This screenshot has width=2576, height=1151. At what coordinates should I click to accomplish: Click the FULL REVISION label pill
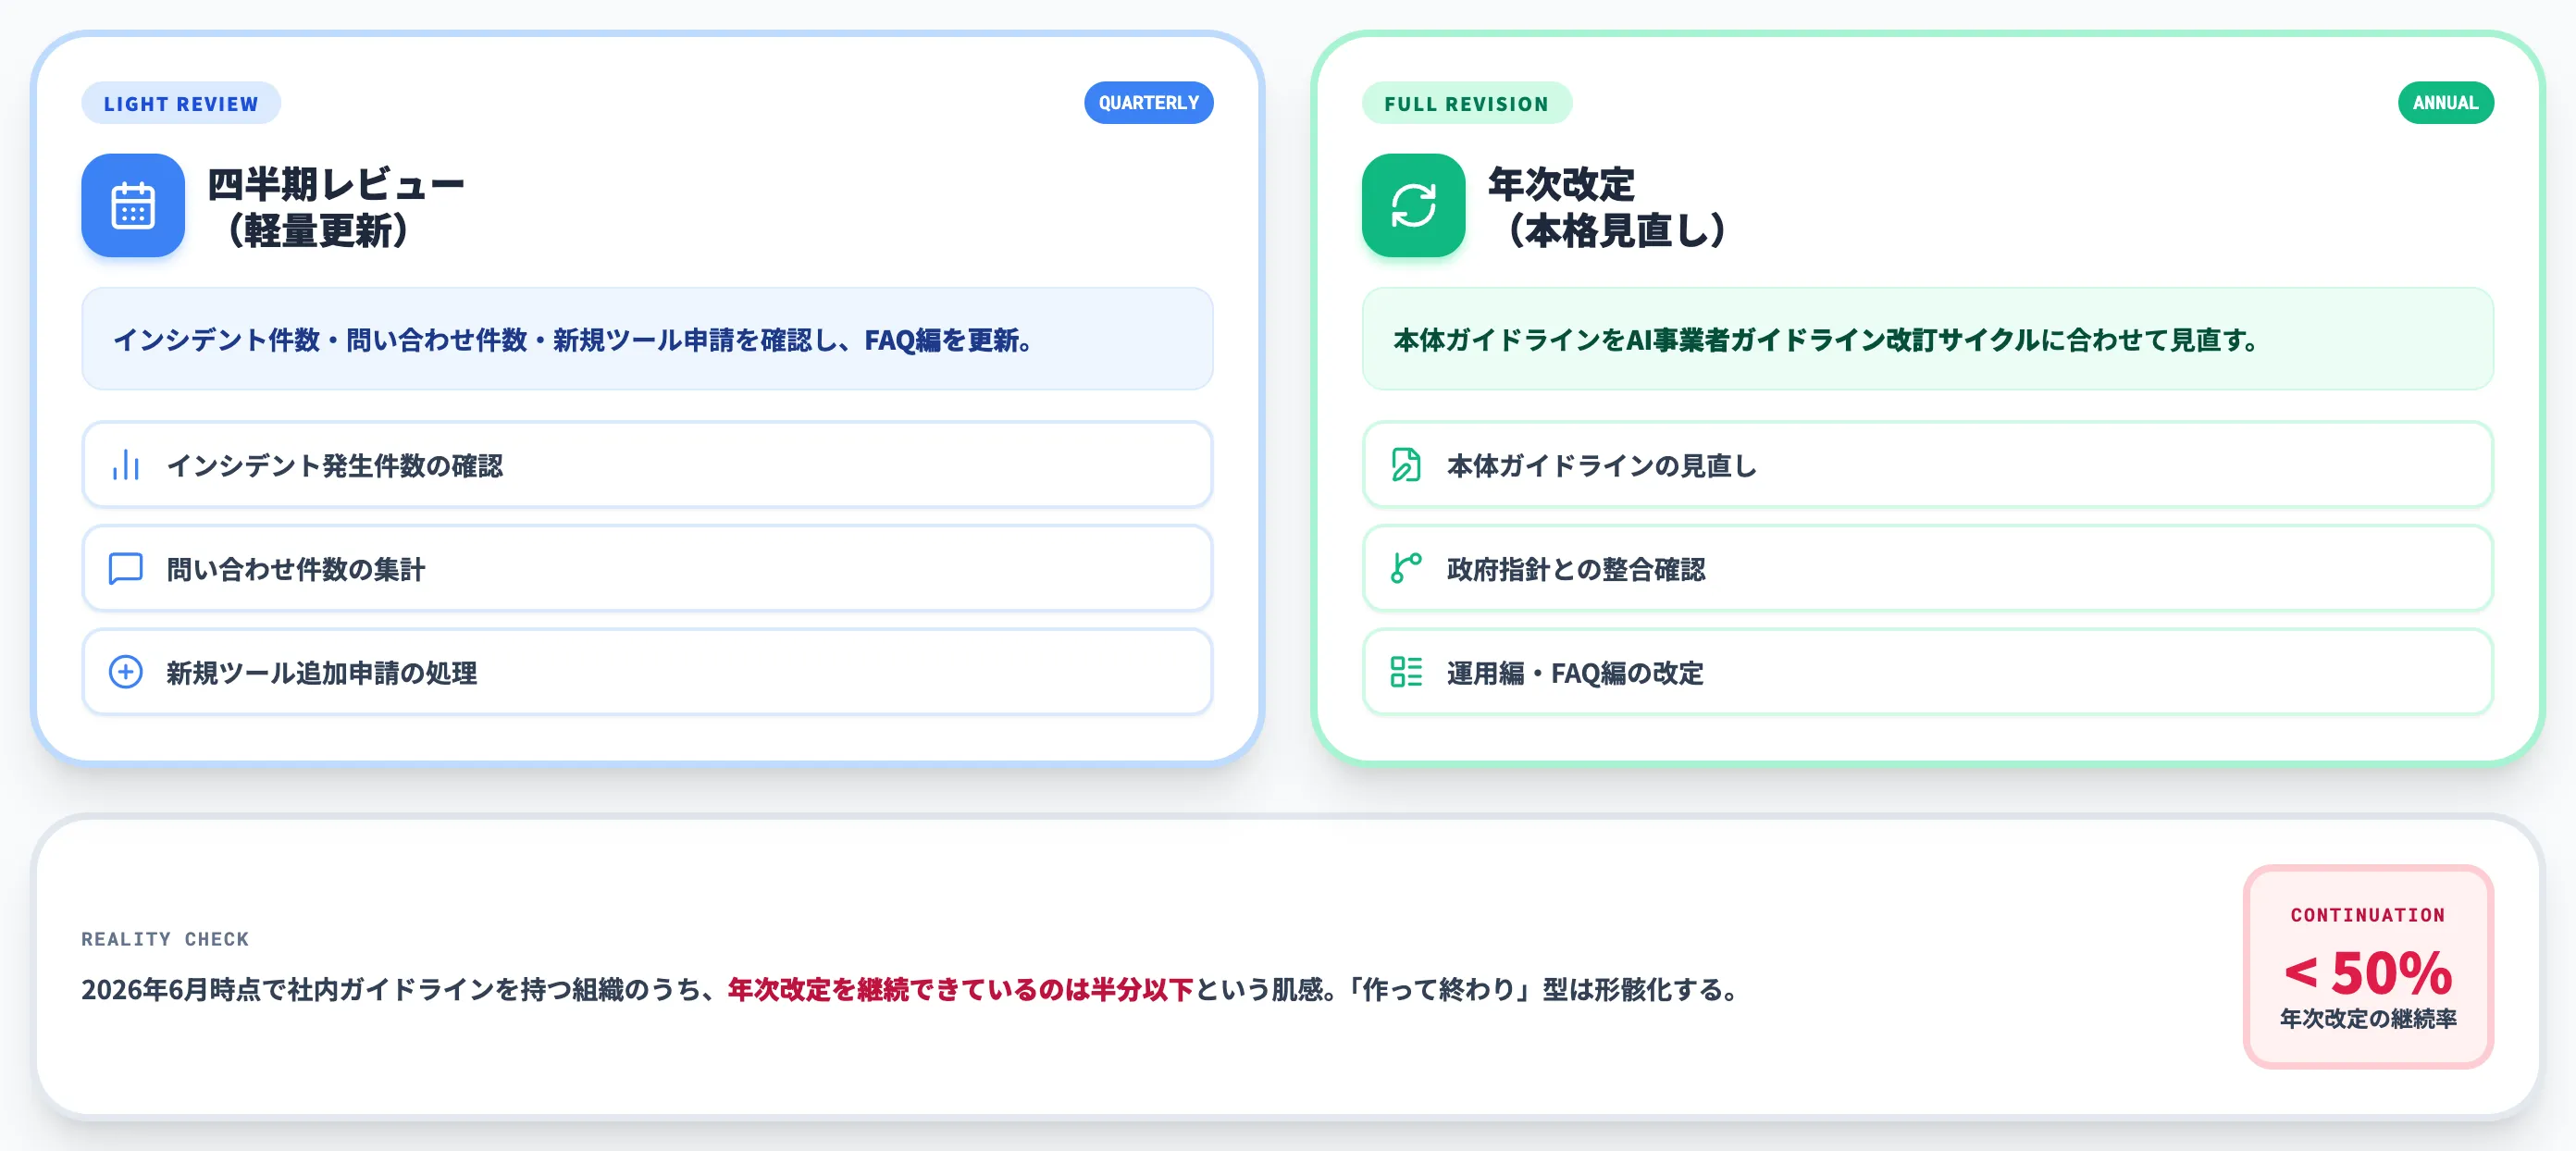pos(1466,103)
